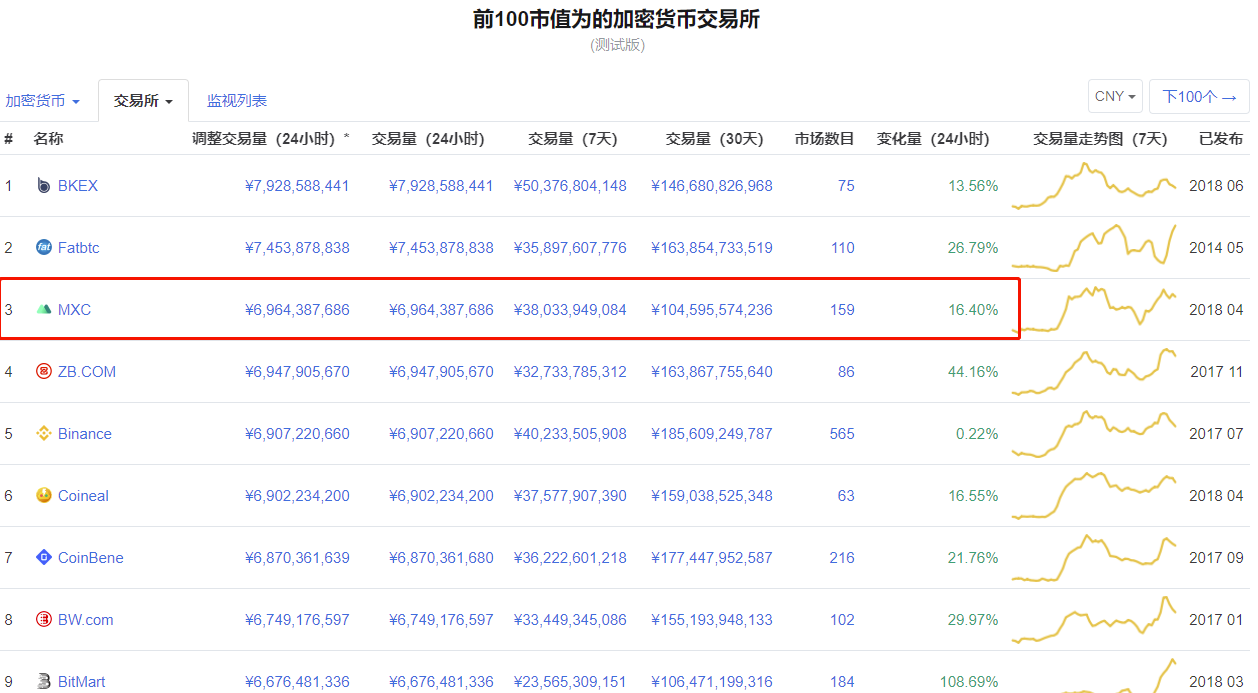Image resolution: width=1258 pixels, height=693 pixels.
Task: Click Binance market count 565
Action: [x=842, y=434]
